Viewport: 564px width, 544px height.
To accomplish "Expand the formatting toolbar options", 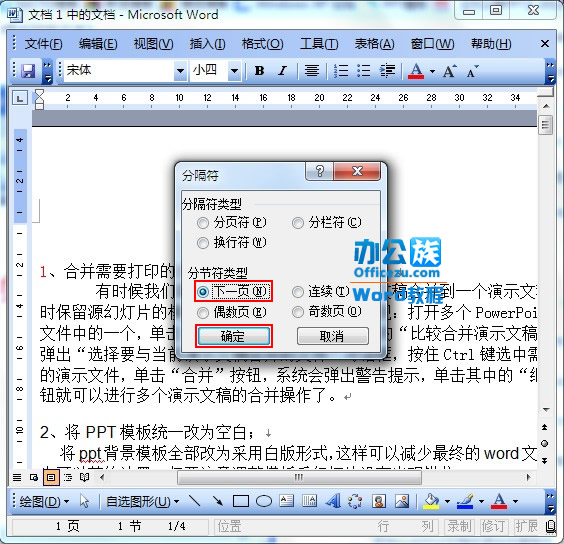I will pyautogui.click(x=550, y=72).
